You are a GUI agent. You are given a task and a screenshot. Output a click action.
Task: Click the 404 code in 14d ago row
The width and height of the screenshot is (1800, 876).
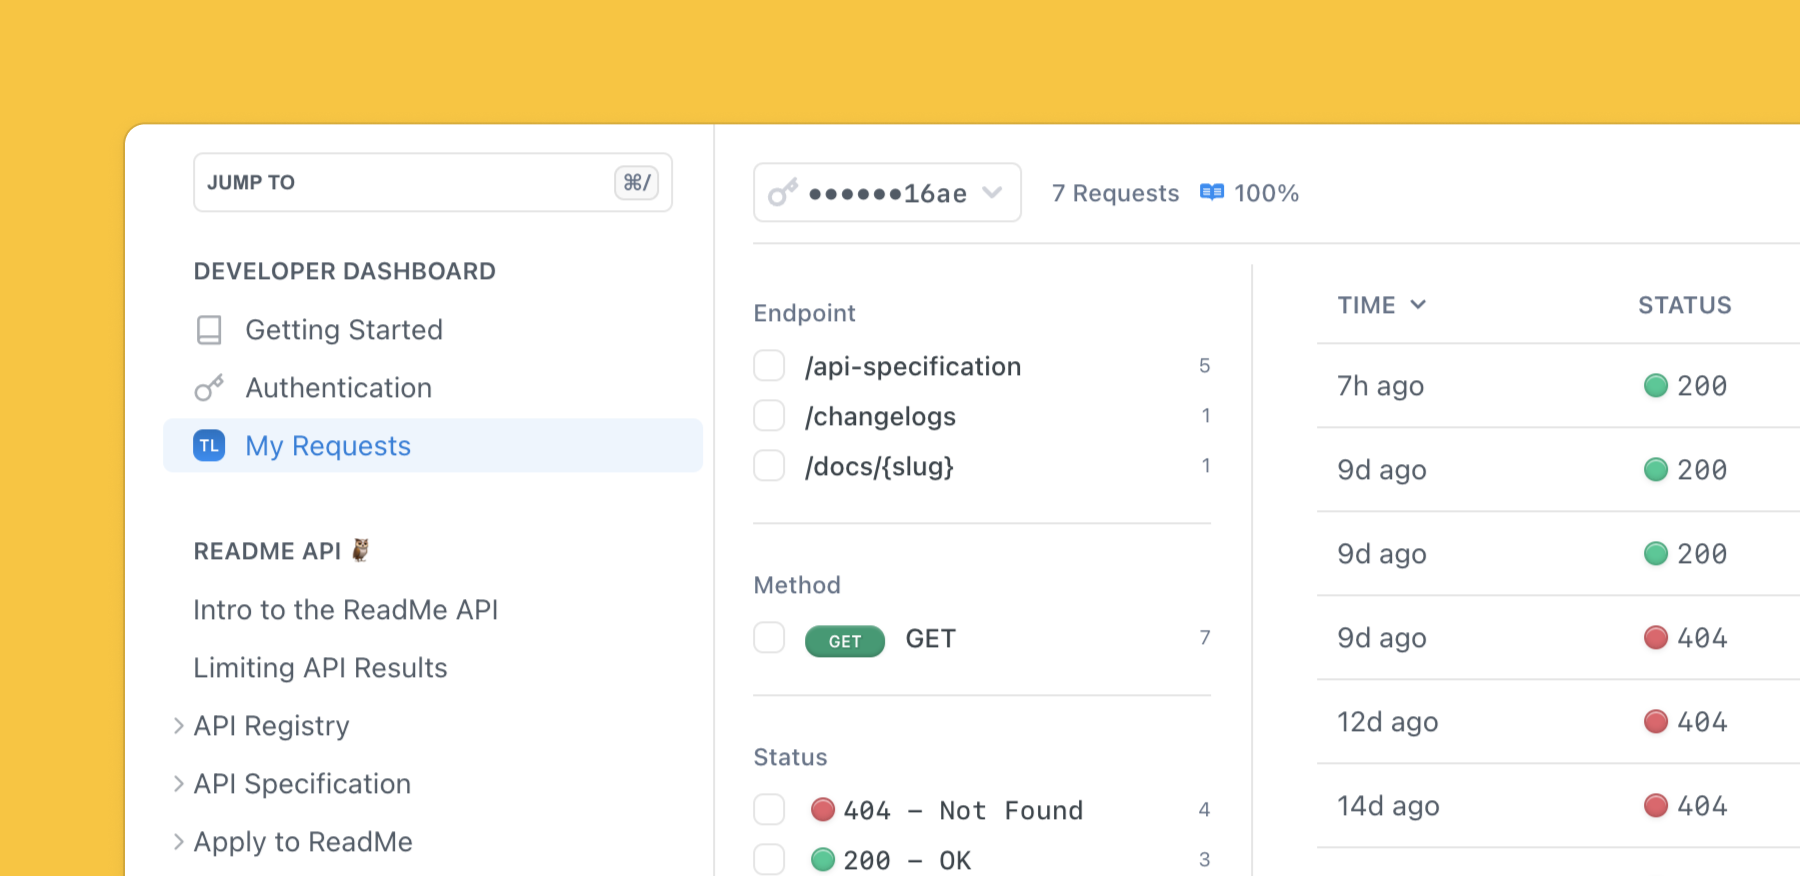tap(1702, 806)
